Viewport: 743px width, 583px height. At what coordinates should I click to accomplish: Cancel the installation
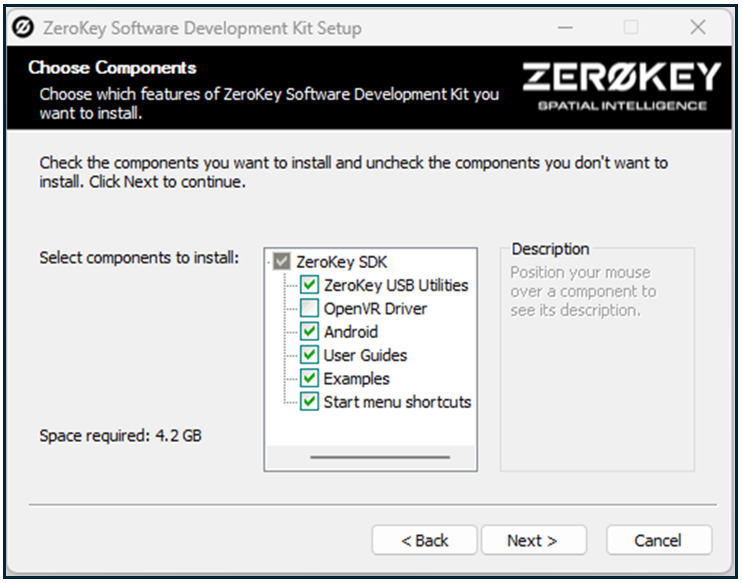(657, 541)
